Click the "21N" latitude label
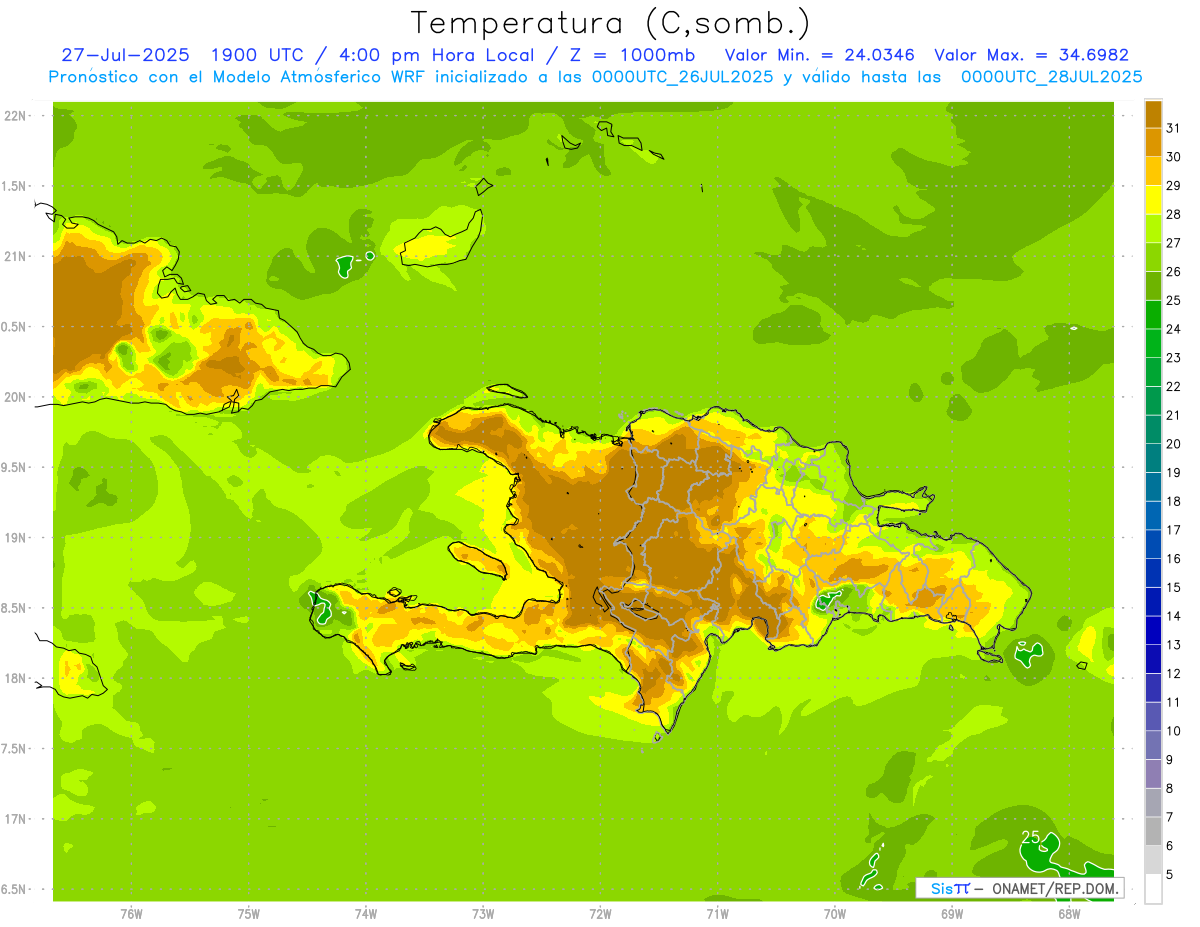Viewport: 1200px width, 927px height. pos(15,256)
